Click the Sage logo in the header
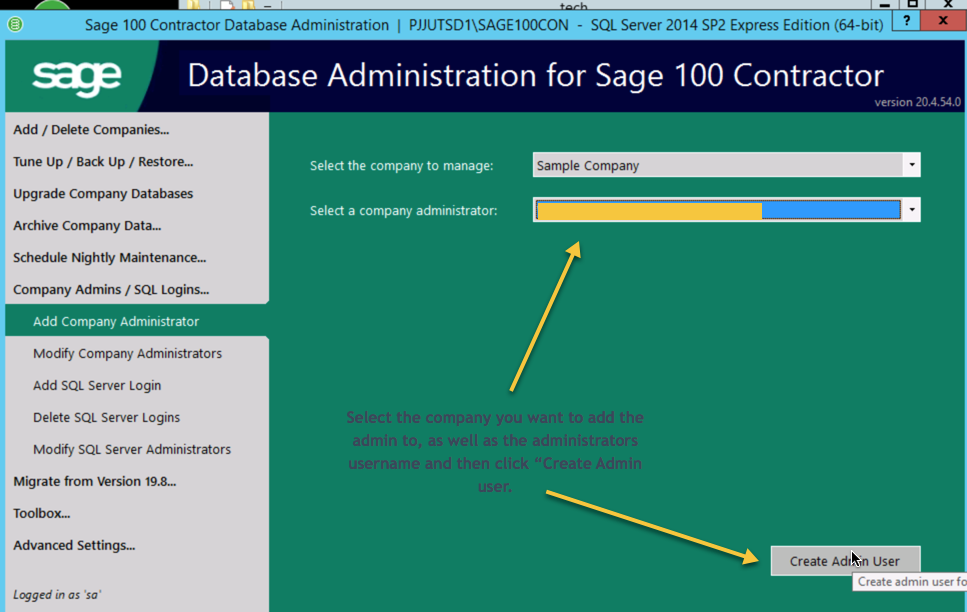 click(x=76, y=78)
